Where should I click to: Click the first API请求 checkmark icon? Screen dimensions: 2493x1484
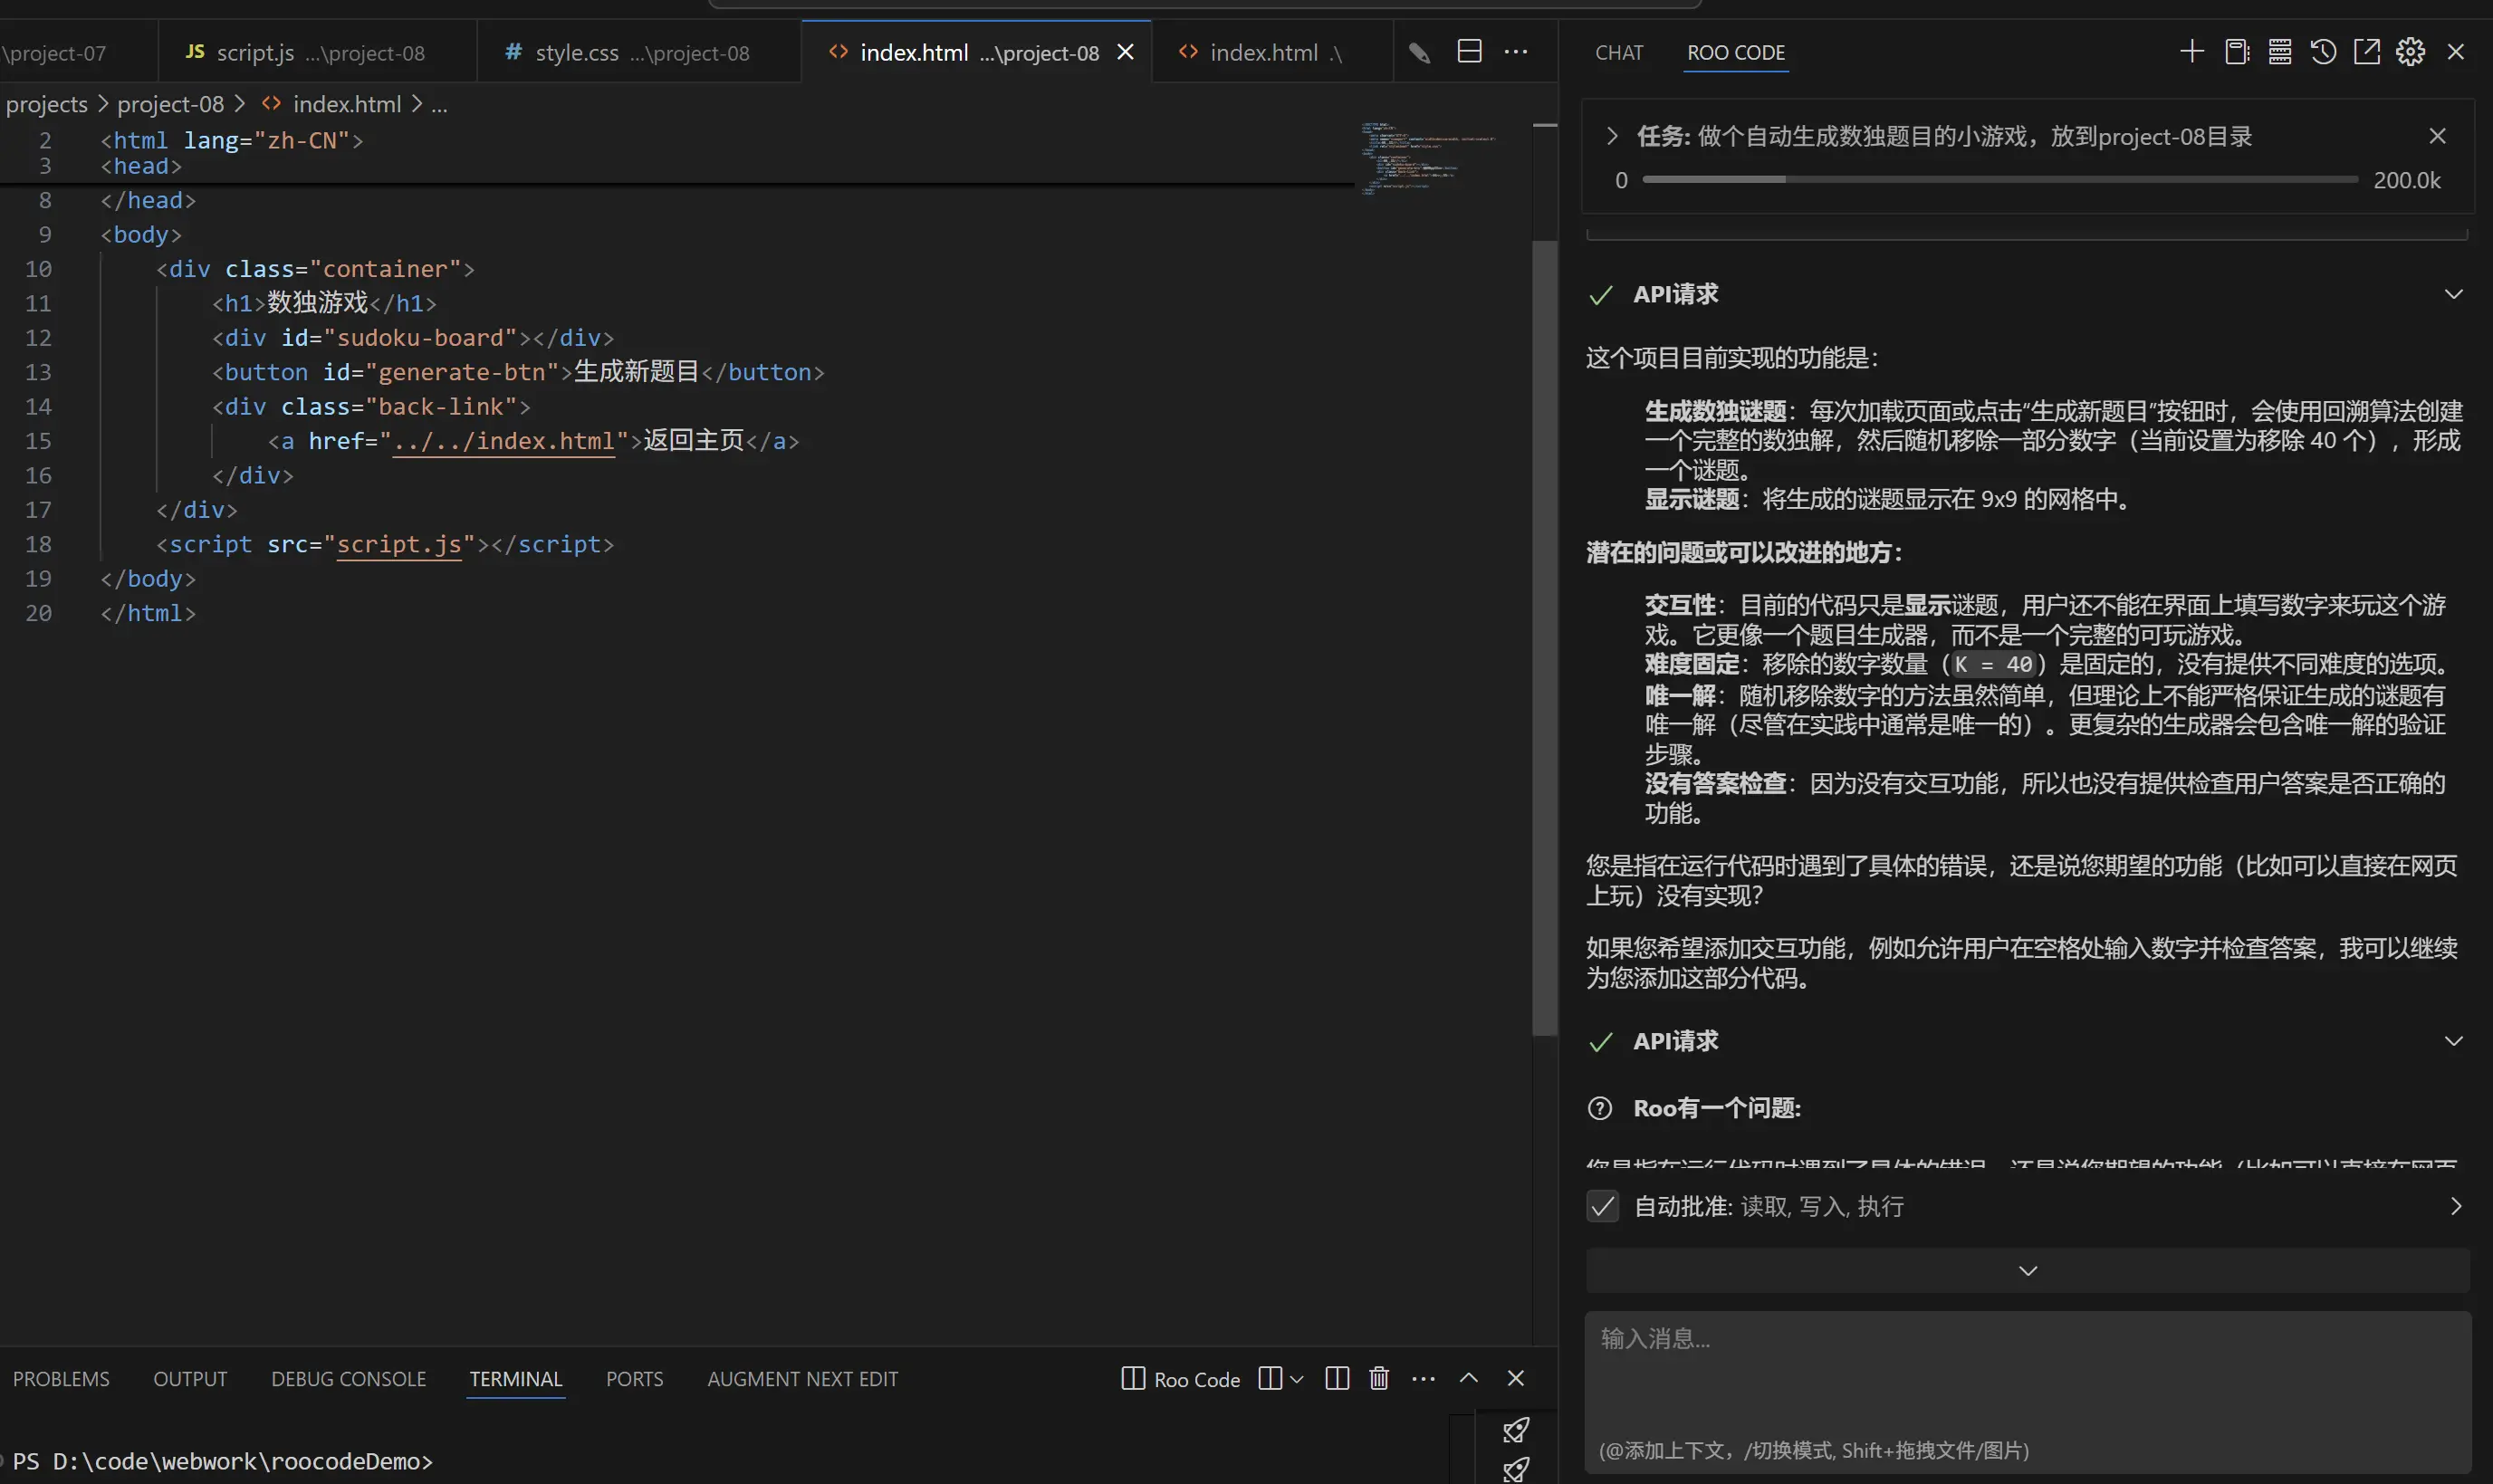1600,295
